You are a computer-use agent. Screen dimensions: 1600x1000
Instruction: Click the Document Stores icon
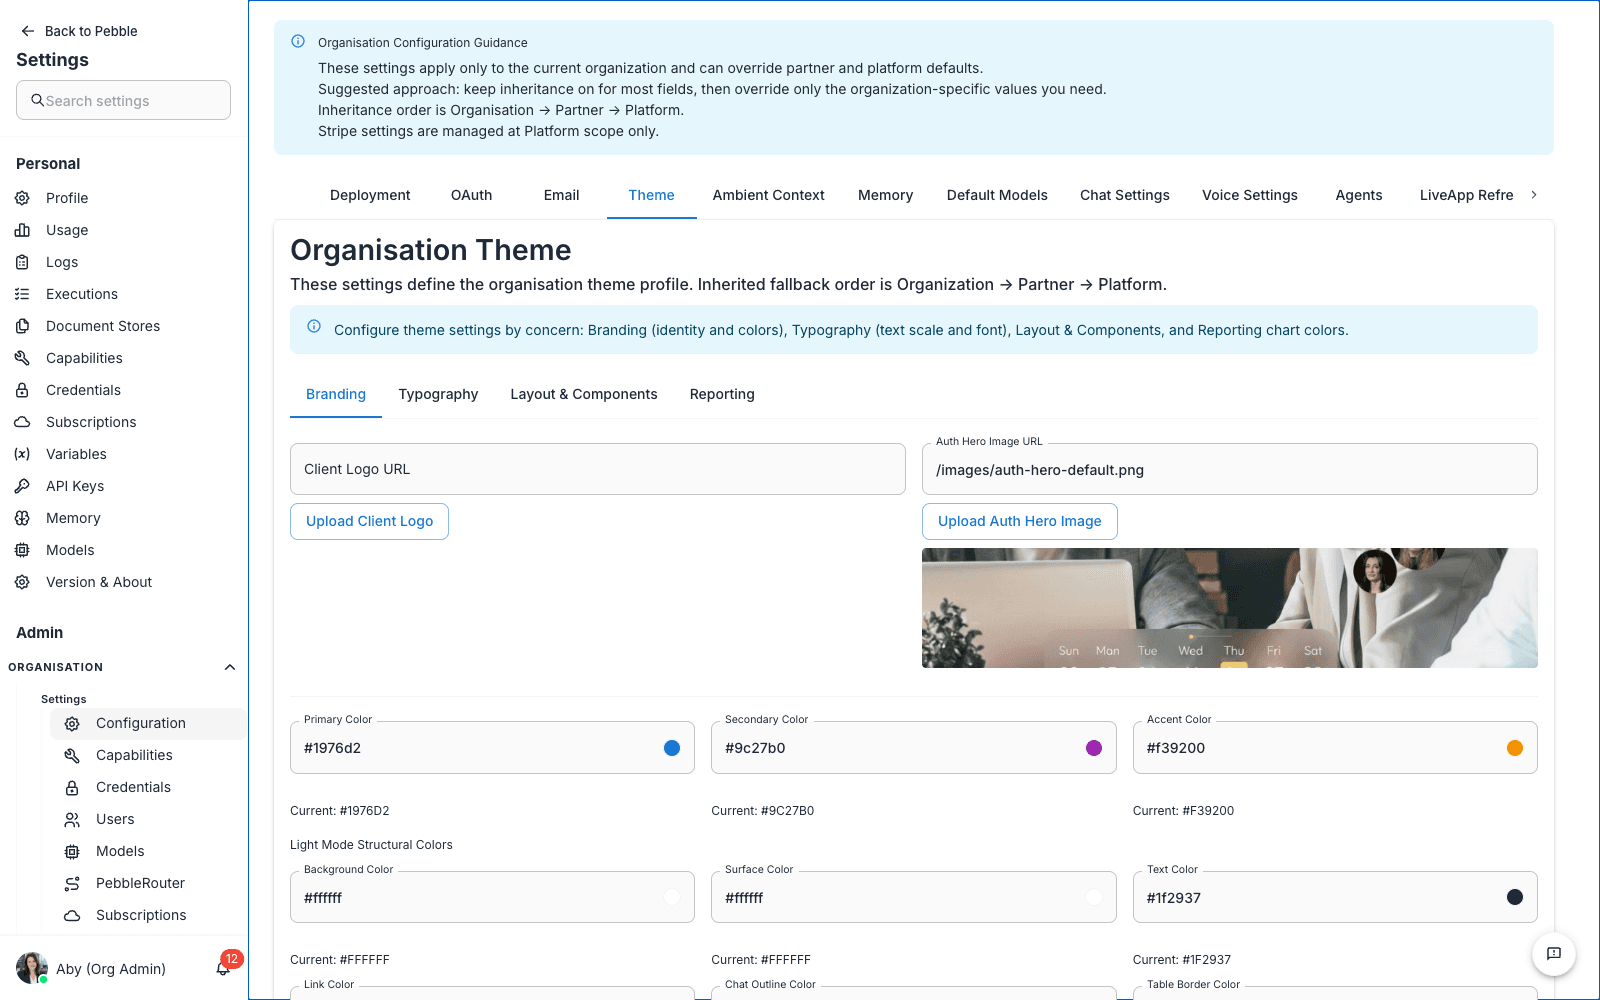pos(22,326)
